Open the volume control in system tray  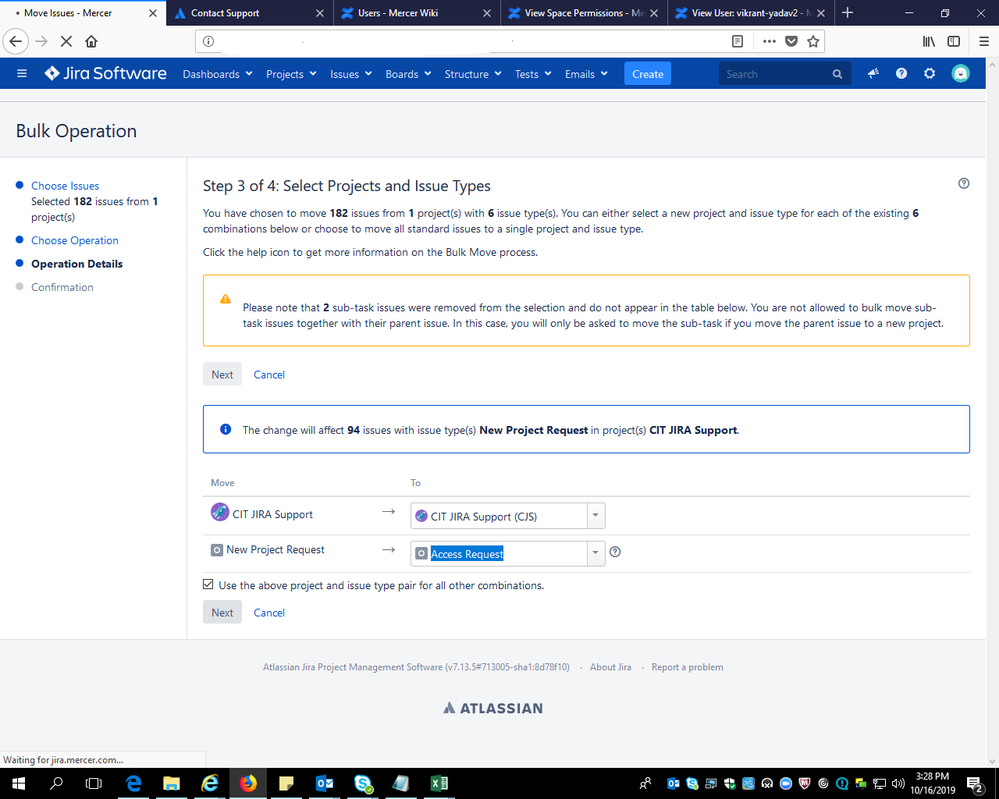click(898, 783)
